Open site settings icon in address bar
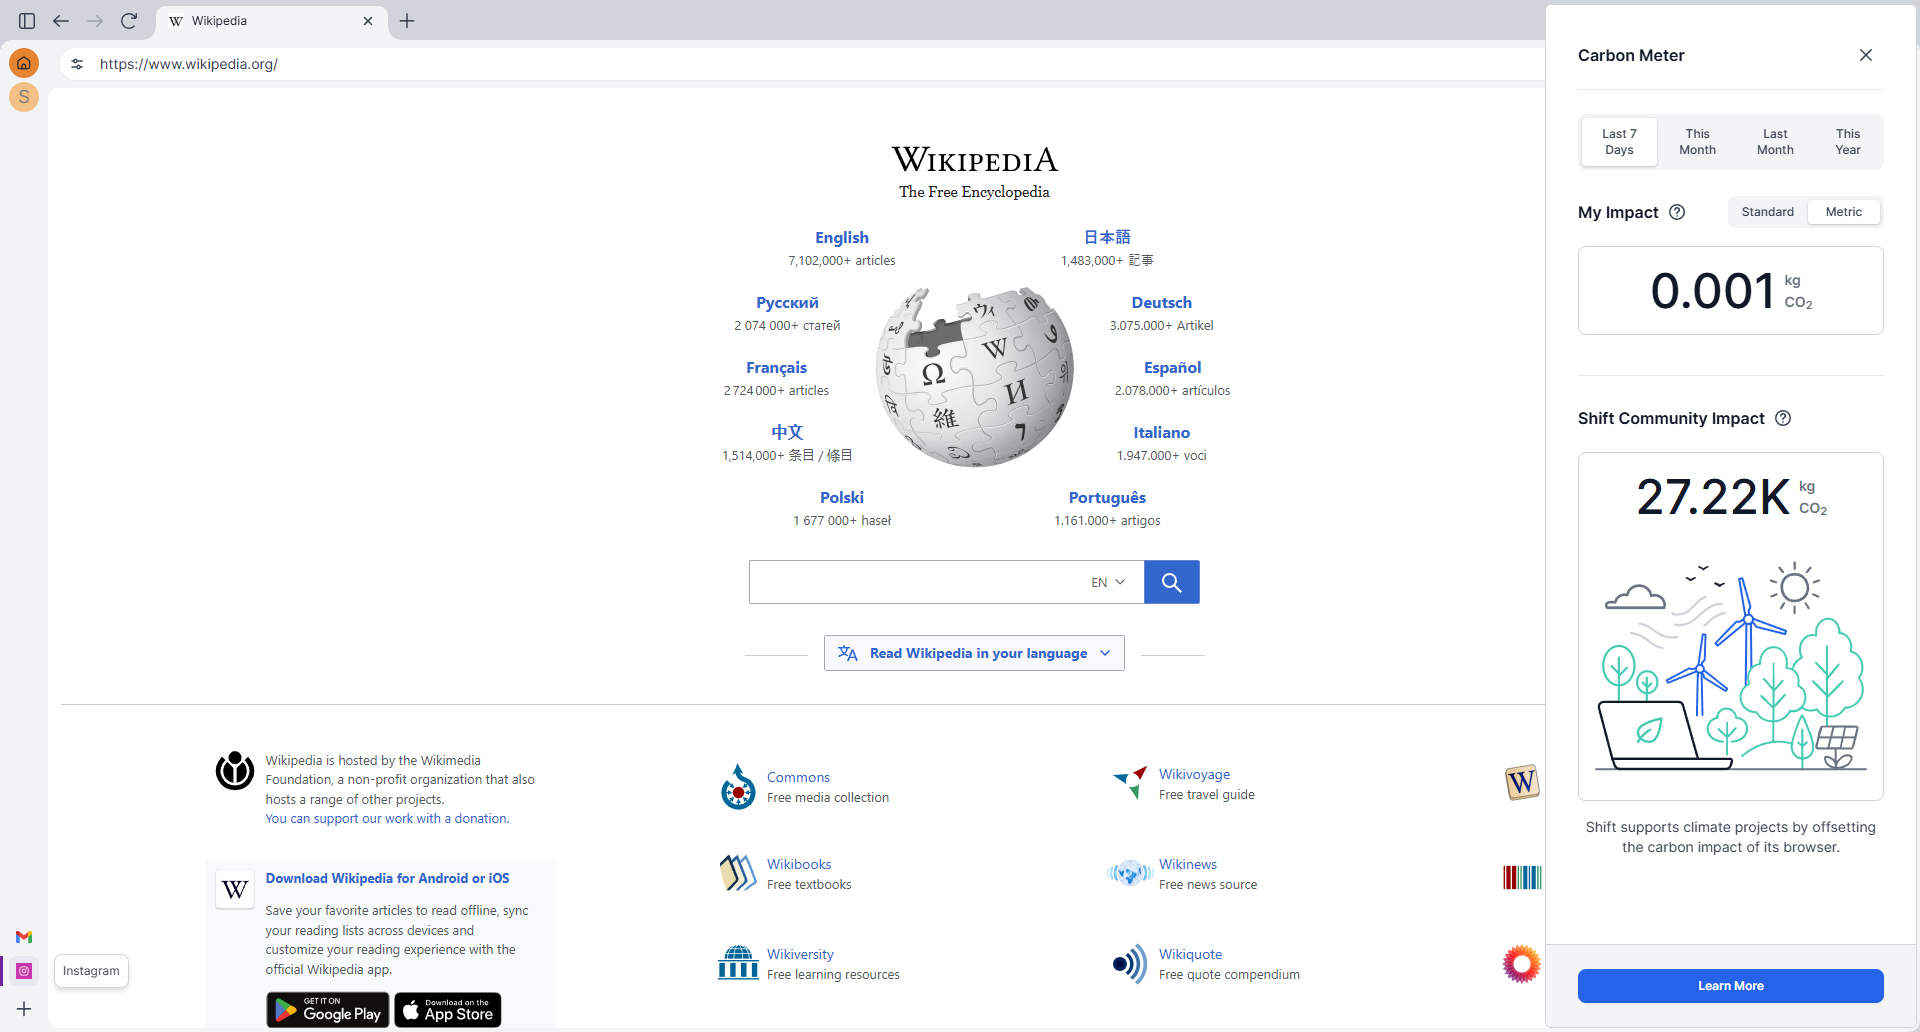 77,64
